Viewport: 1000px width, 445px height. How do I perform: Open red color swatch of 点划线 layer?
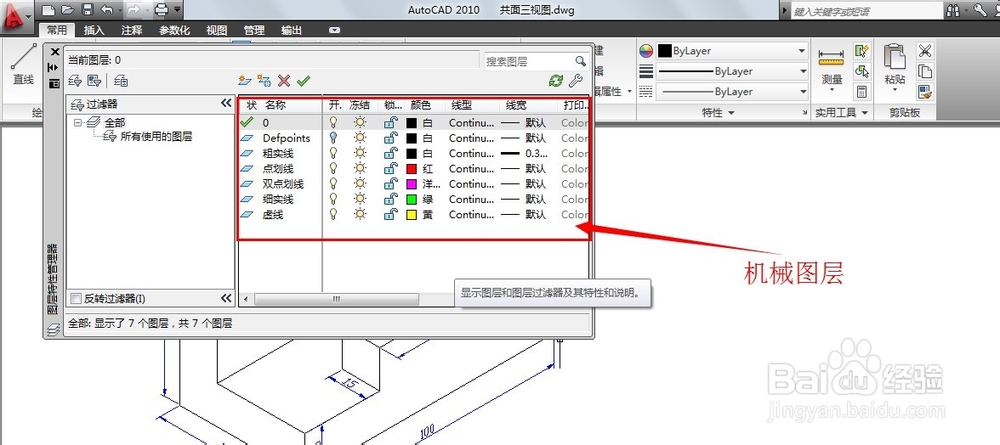411,169
